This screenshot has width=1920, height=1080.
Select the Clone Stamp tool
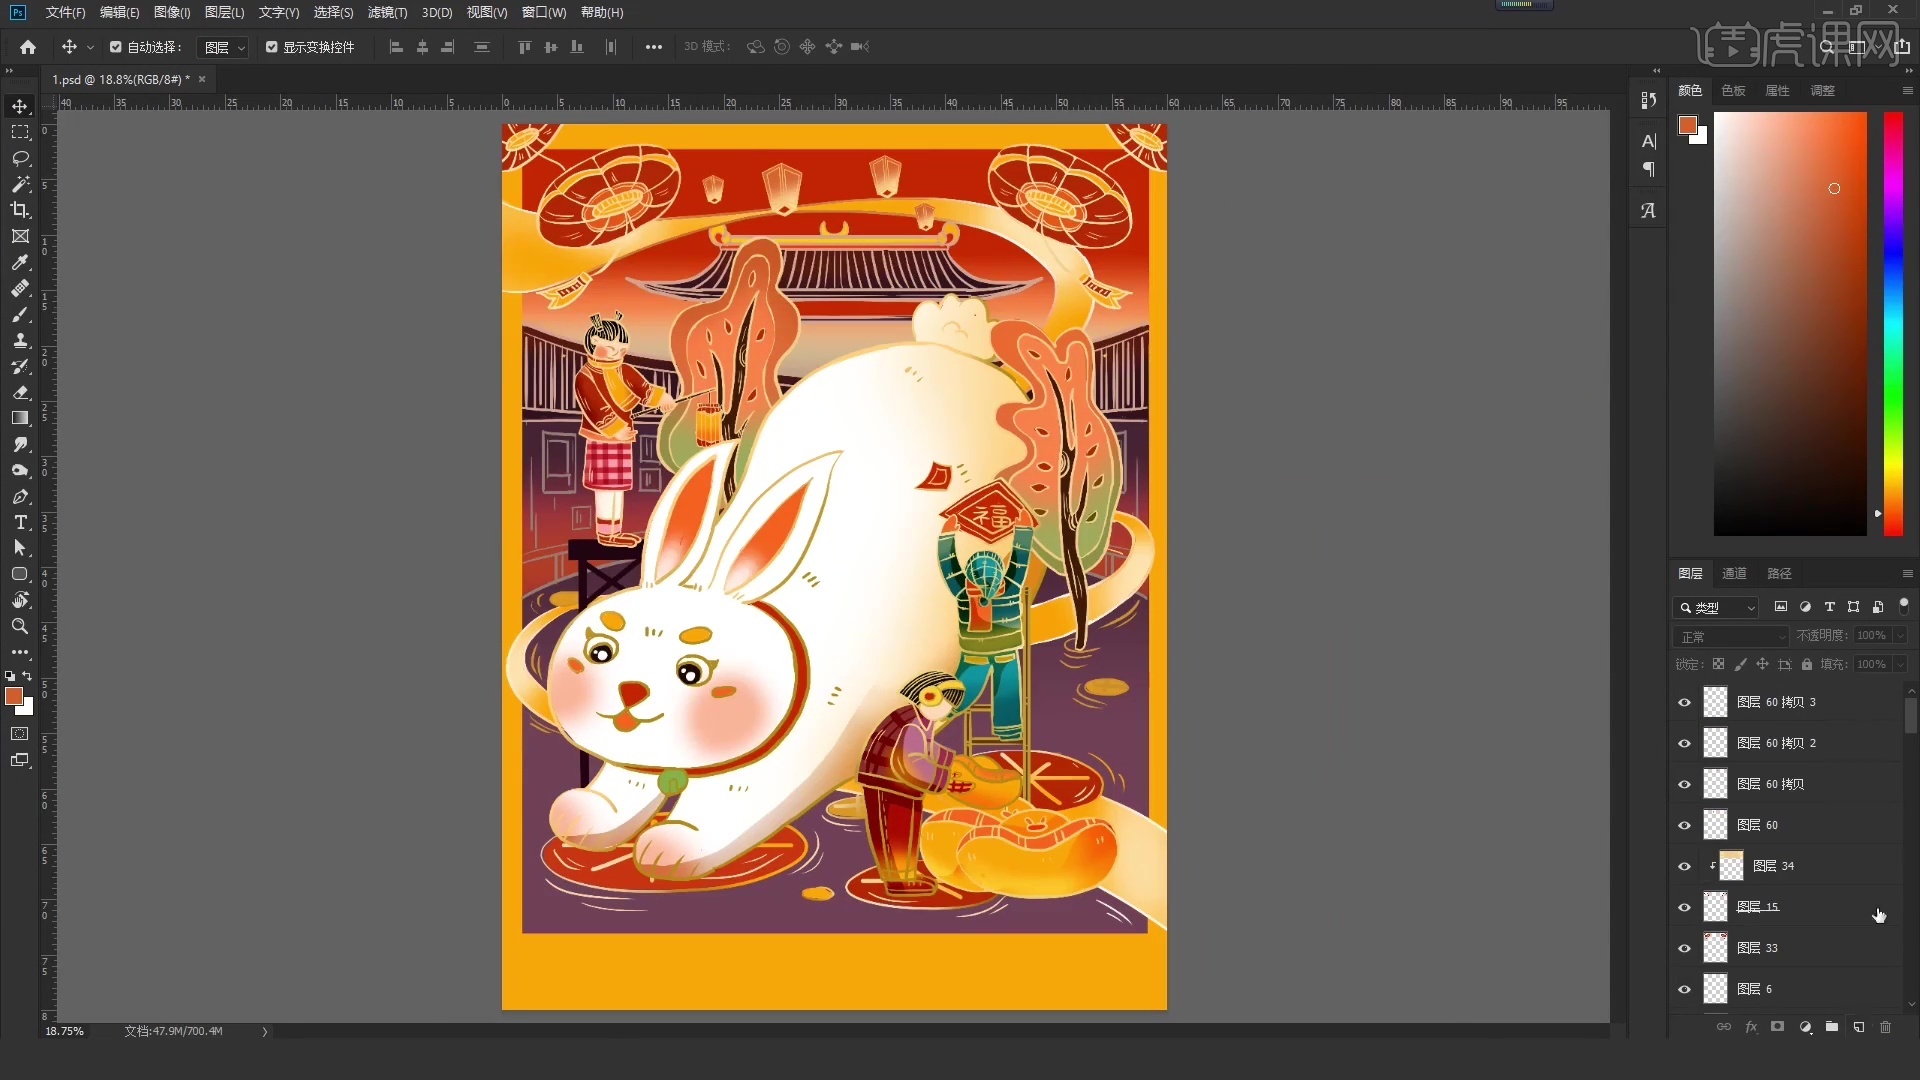[x=20, y=340]
